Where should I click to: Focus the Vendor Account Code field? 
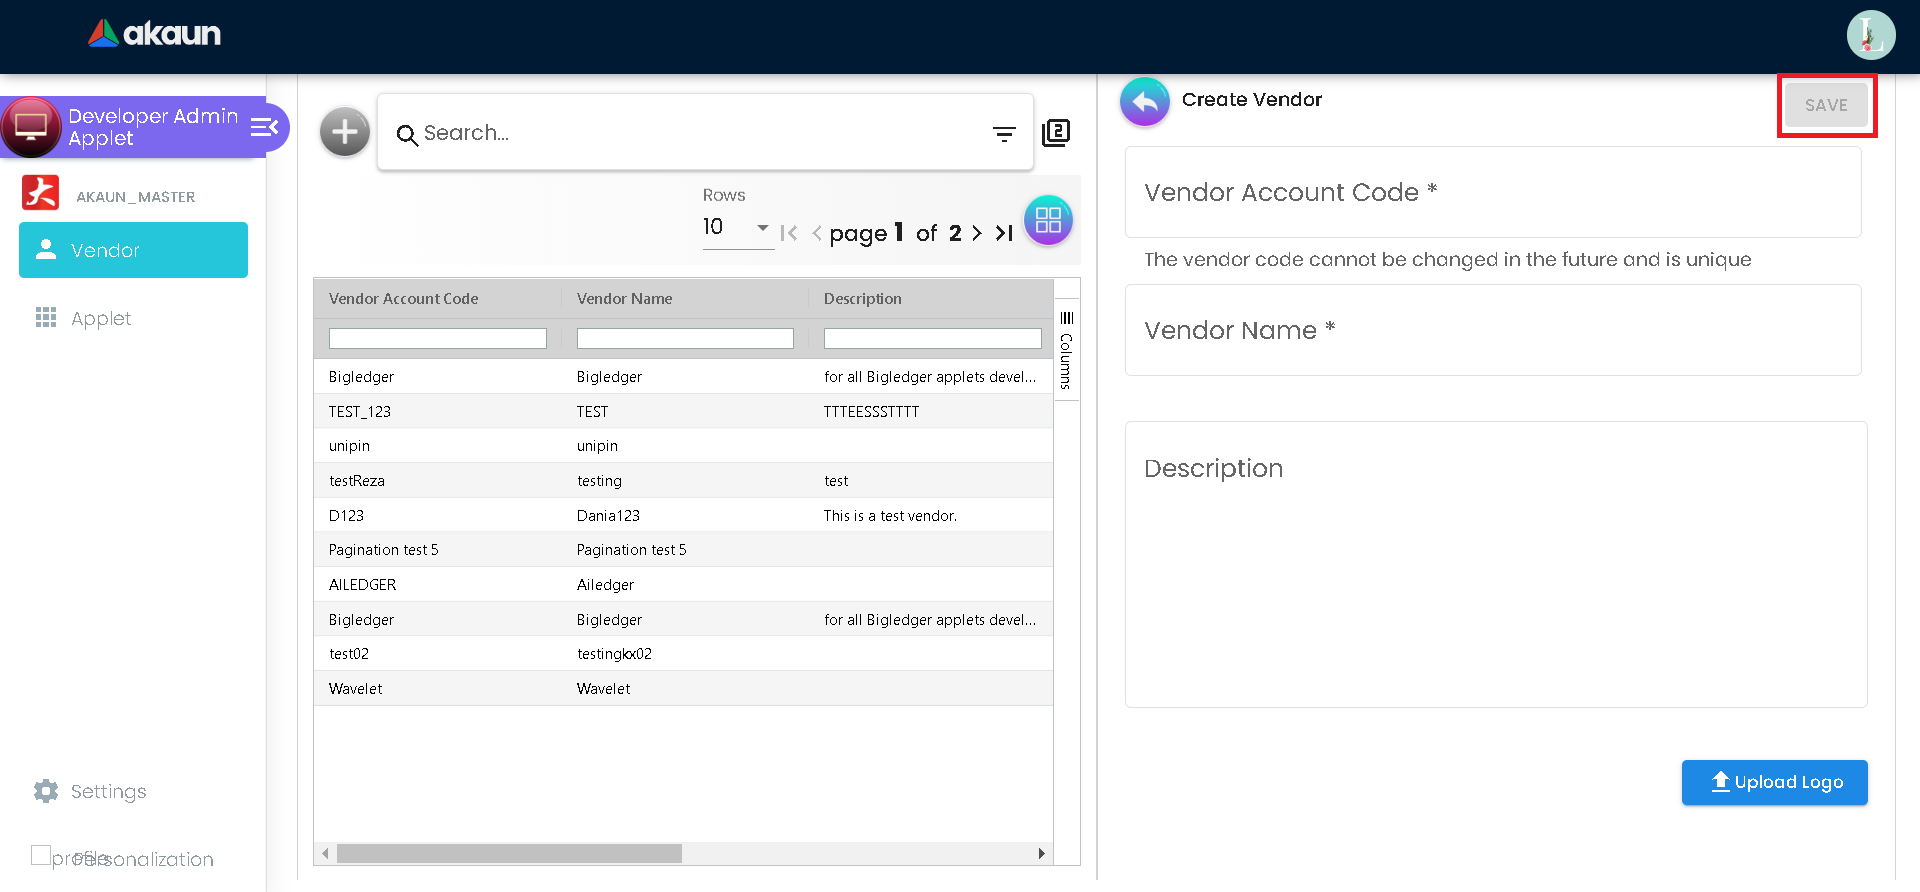[x=1492, y=192]
